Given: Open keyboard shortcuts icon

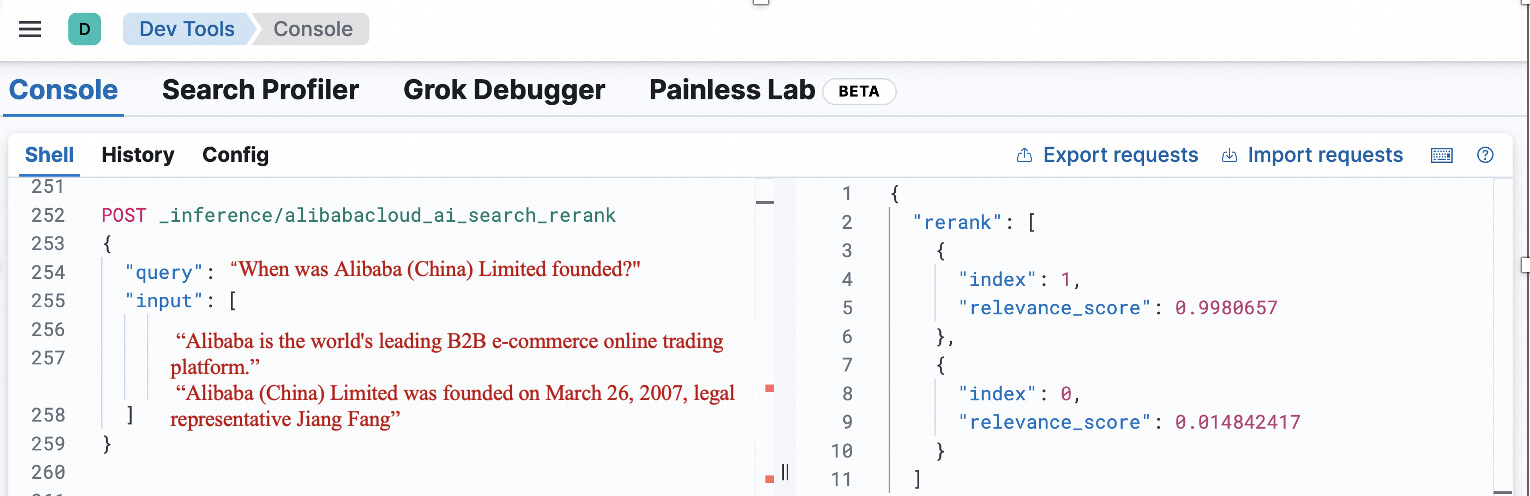Looking at the screenshot, I should pos(1441,155).
